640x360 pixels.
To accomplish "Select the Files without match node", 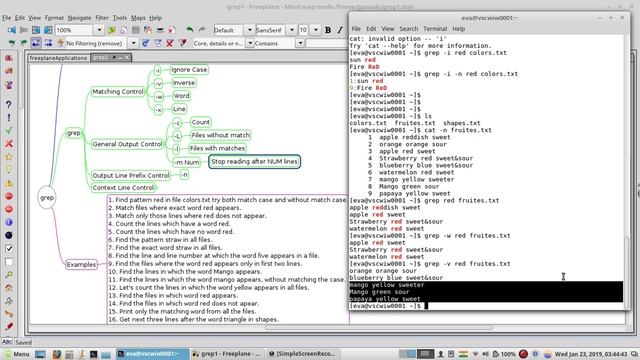I will [220, 135].
